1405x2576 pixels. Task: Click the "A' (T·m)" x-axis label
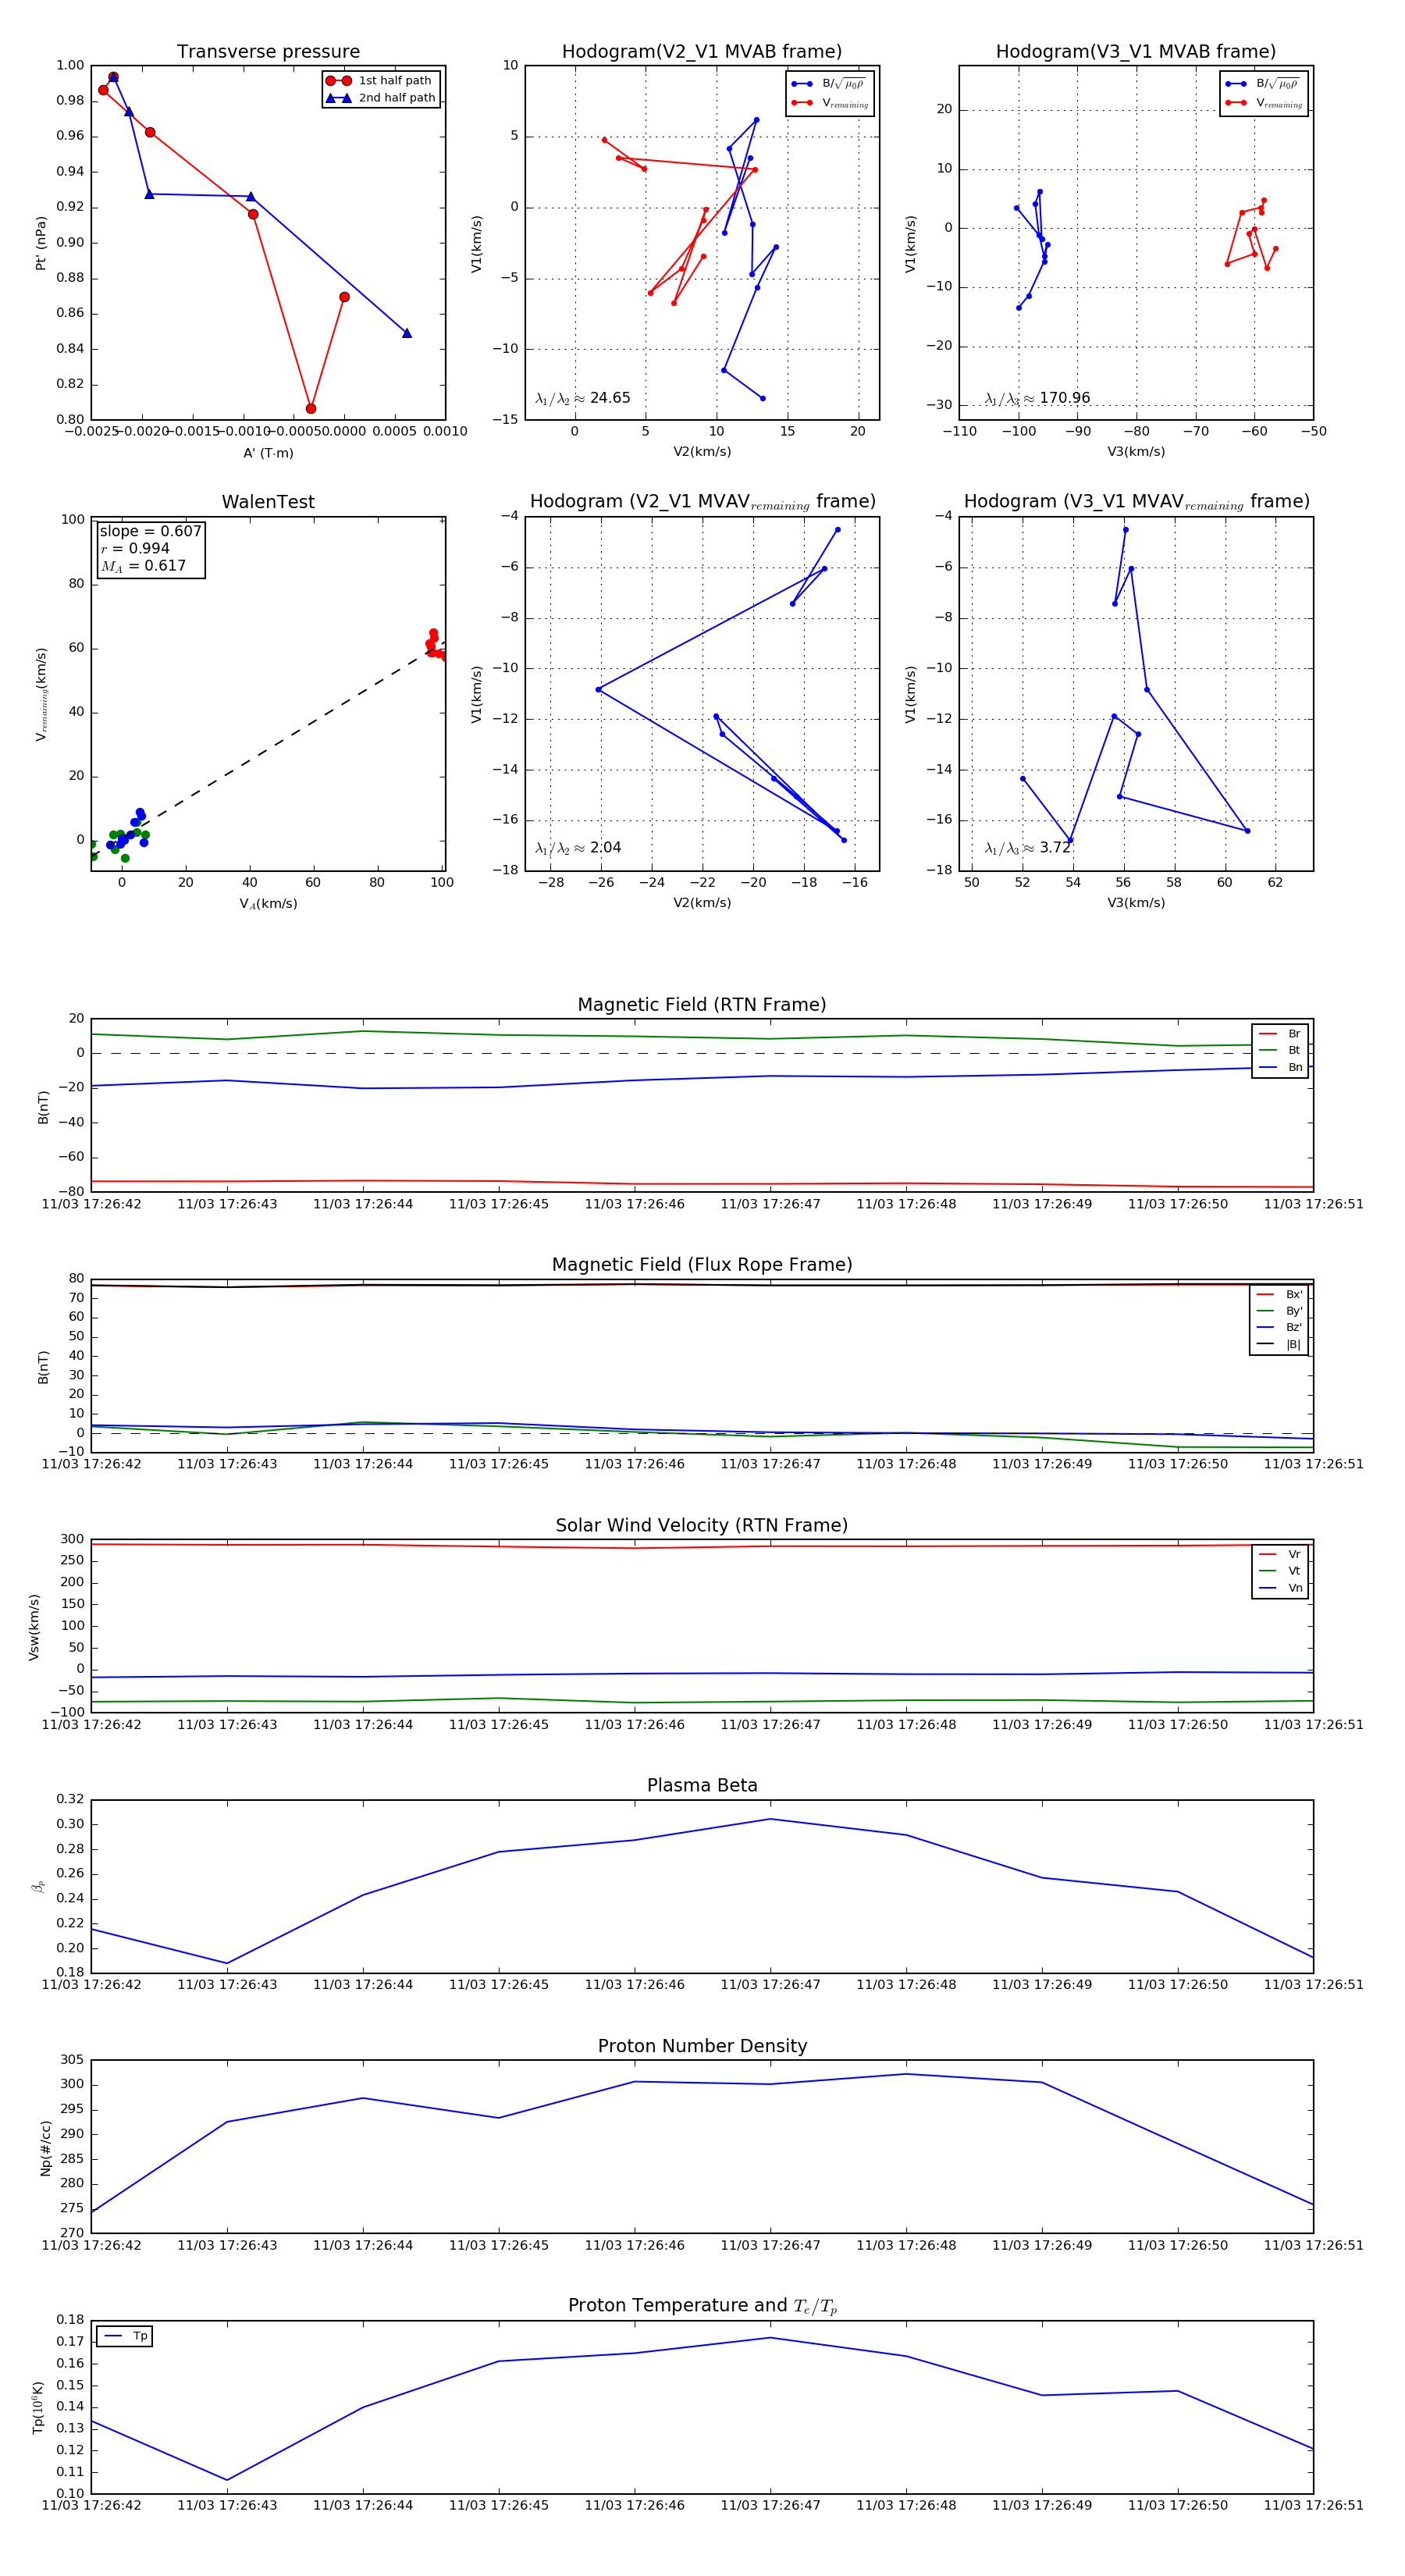pos(268,453)
